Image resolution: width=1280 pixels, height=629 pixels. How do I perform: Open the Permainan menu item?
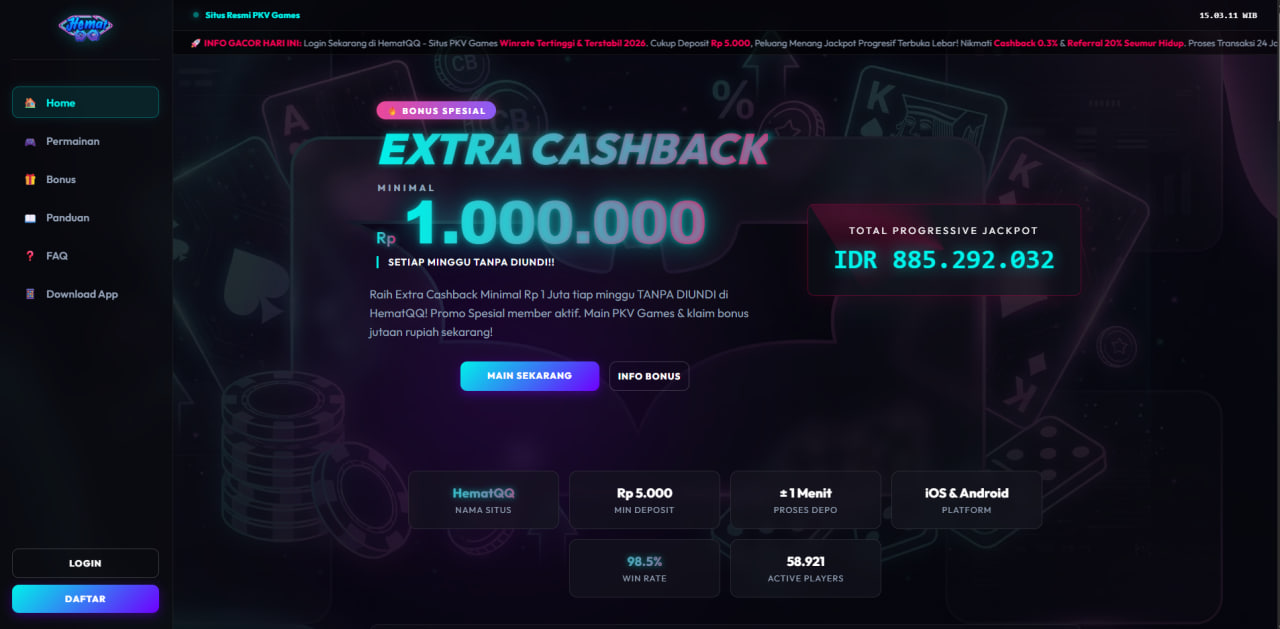pos(72,141)
